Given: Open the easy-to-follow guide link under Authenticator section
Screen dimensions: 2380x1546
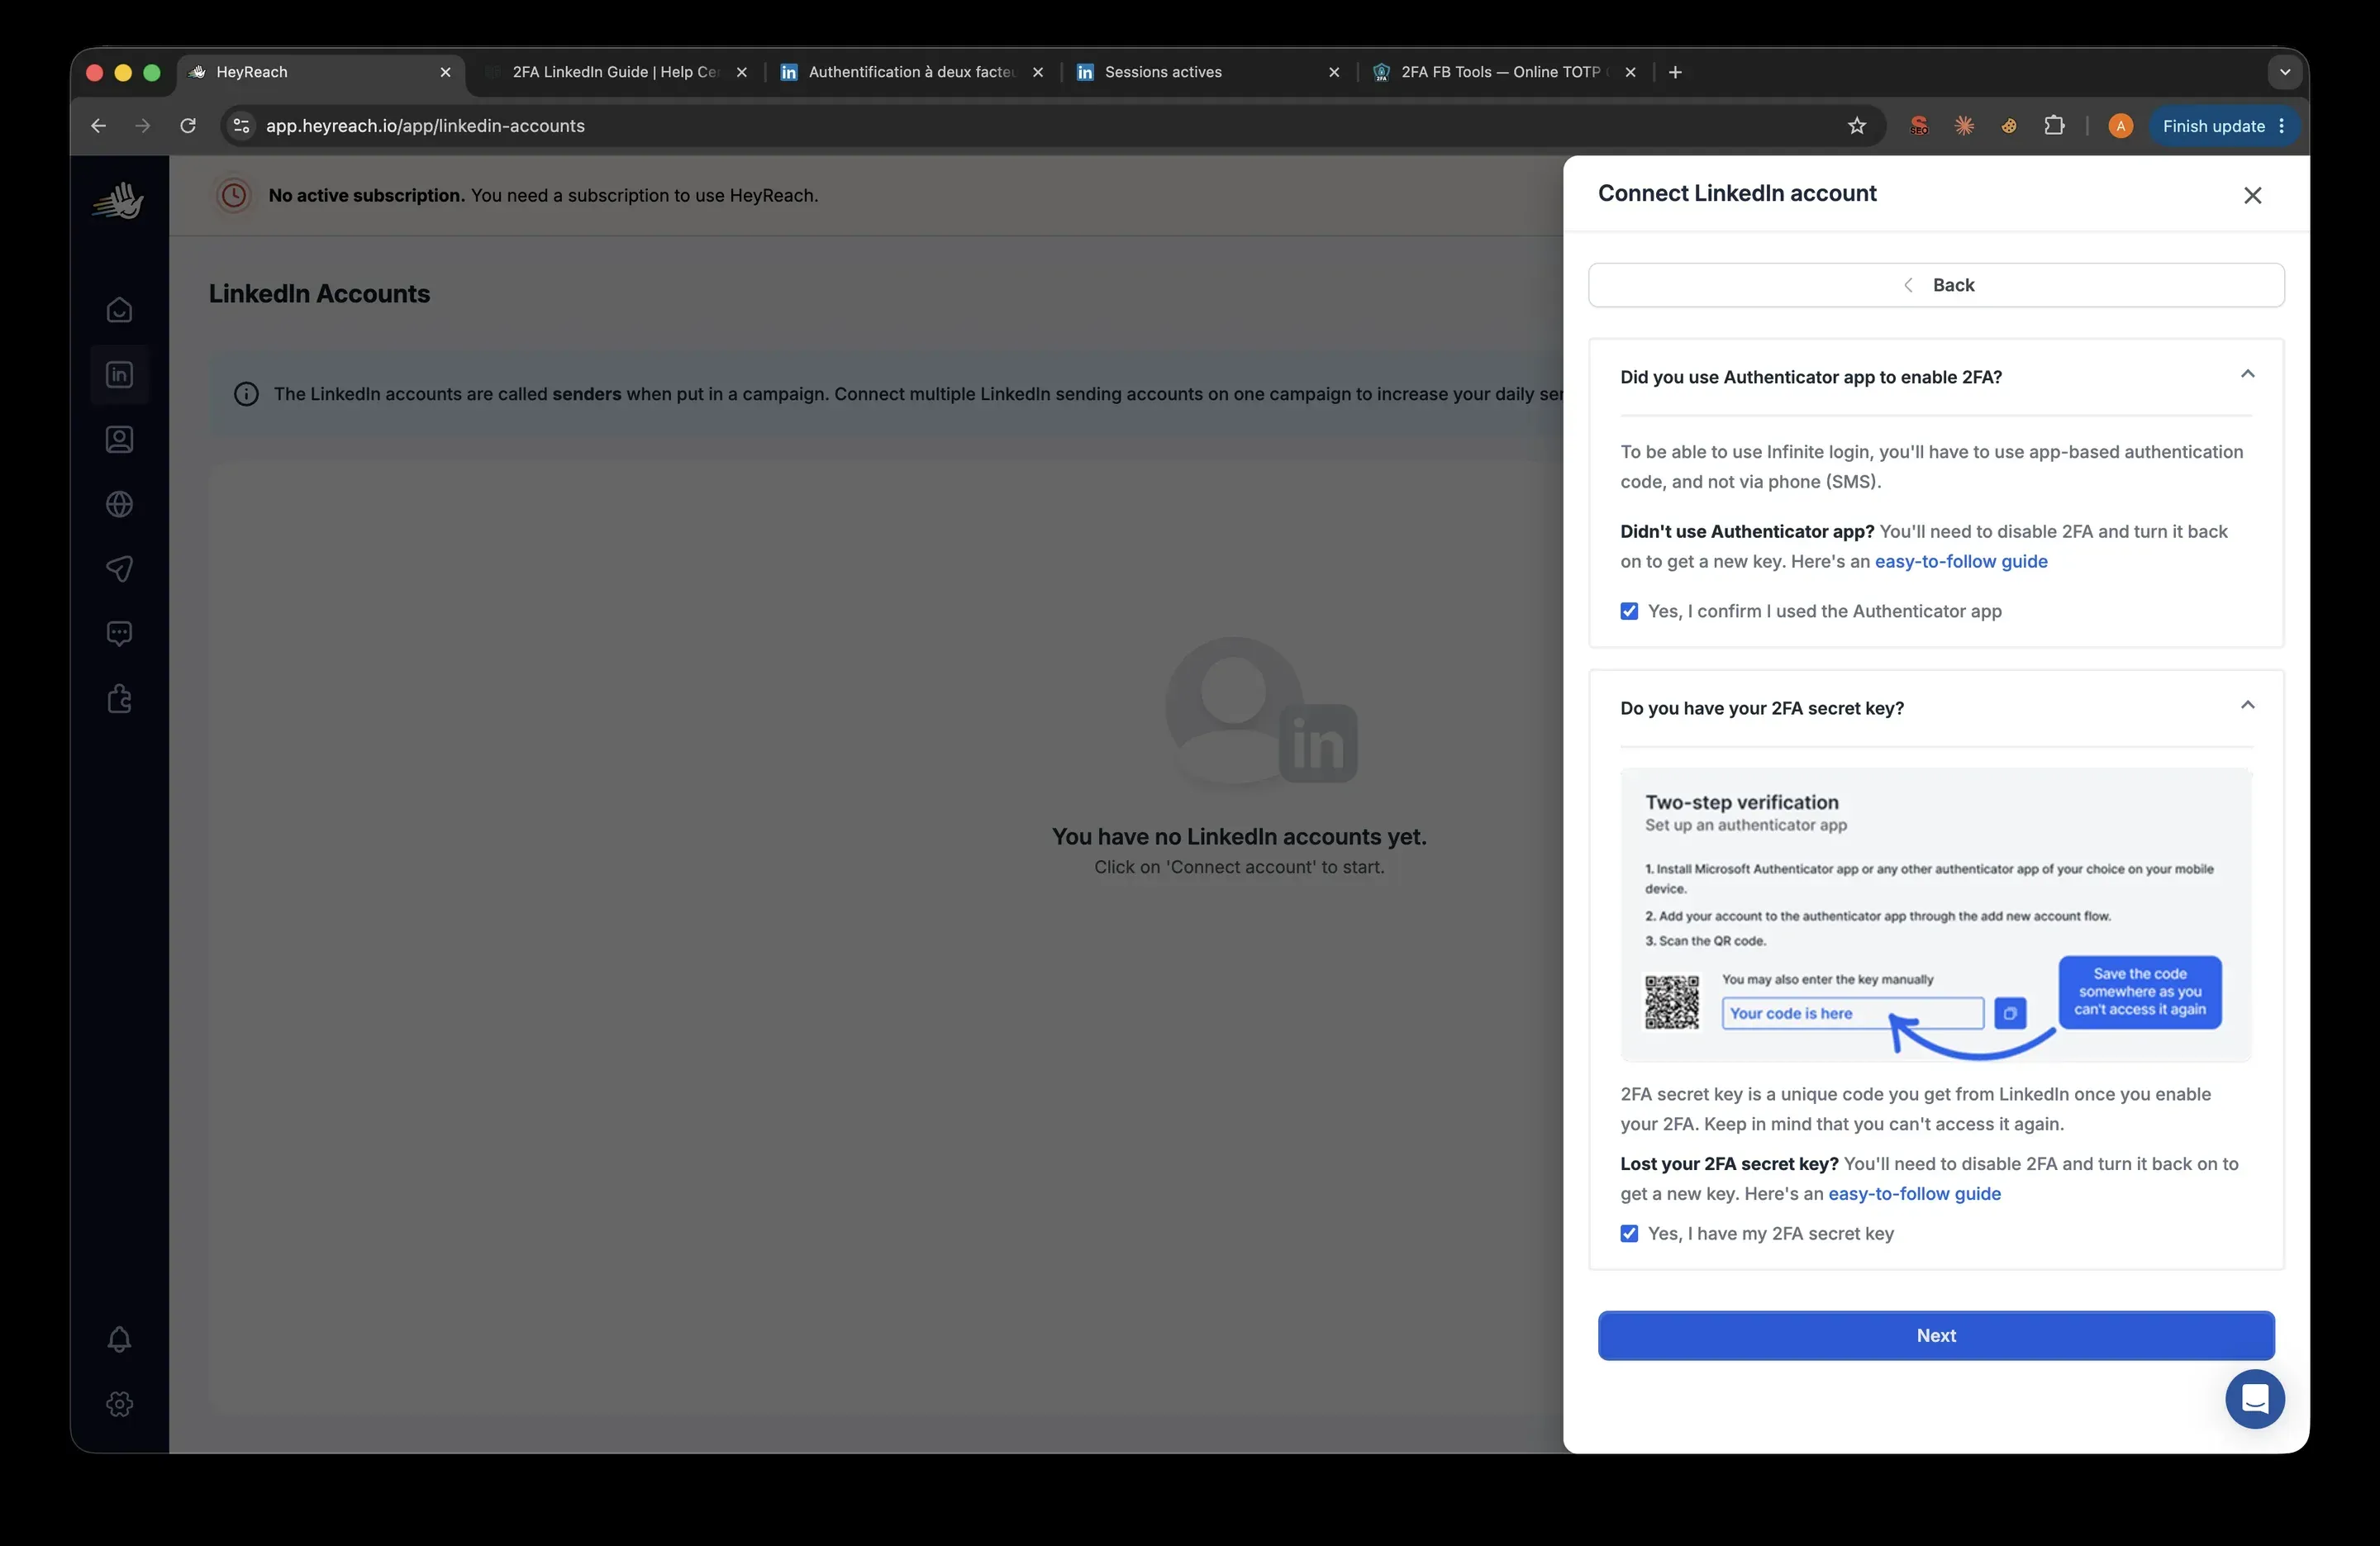Looking at the screenshot, I should (1960, 562).
